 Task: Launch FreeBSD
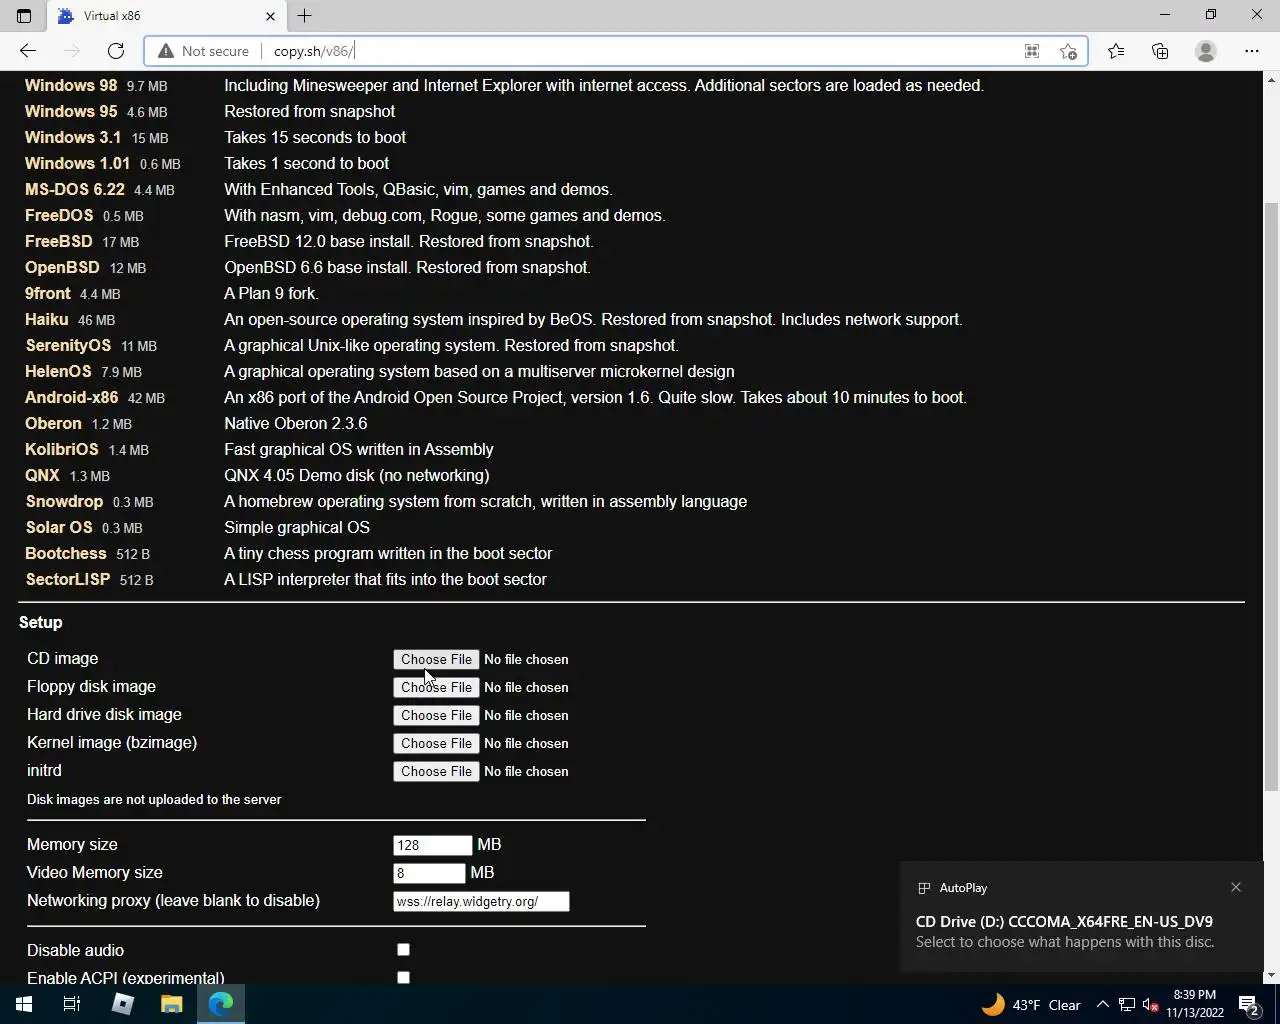(59, 241)
